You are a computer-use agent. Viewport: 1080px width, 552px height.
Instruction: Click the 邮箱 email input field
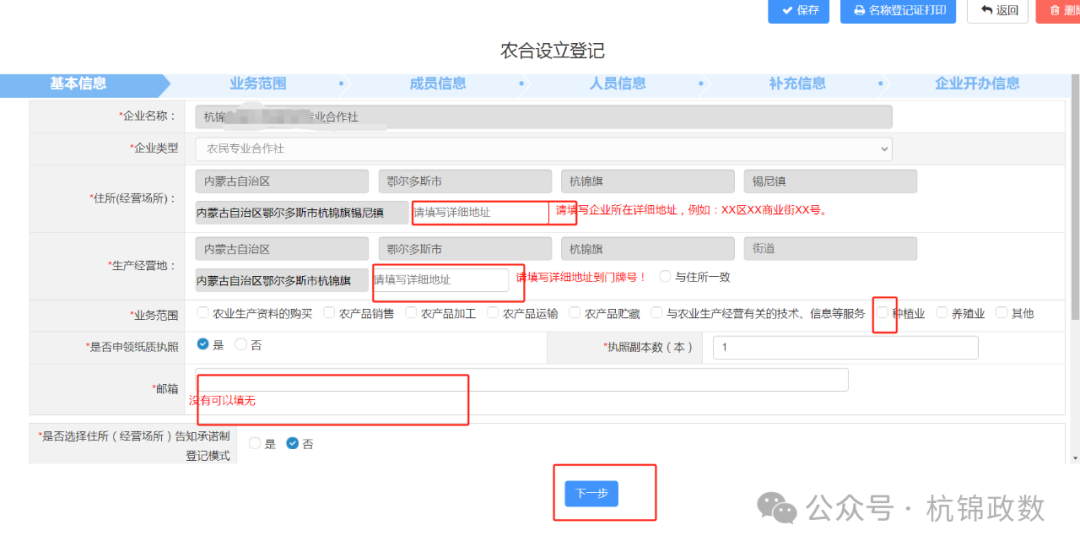tap(522, 380)
